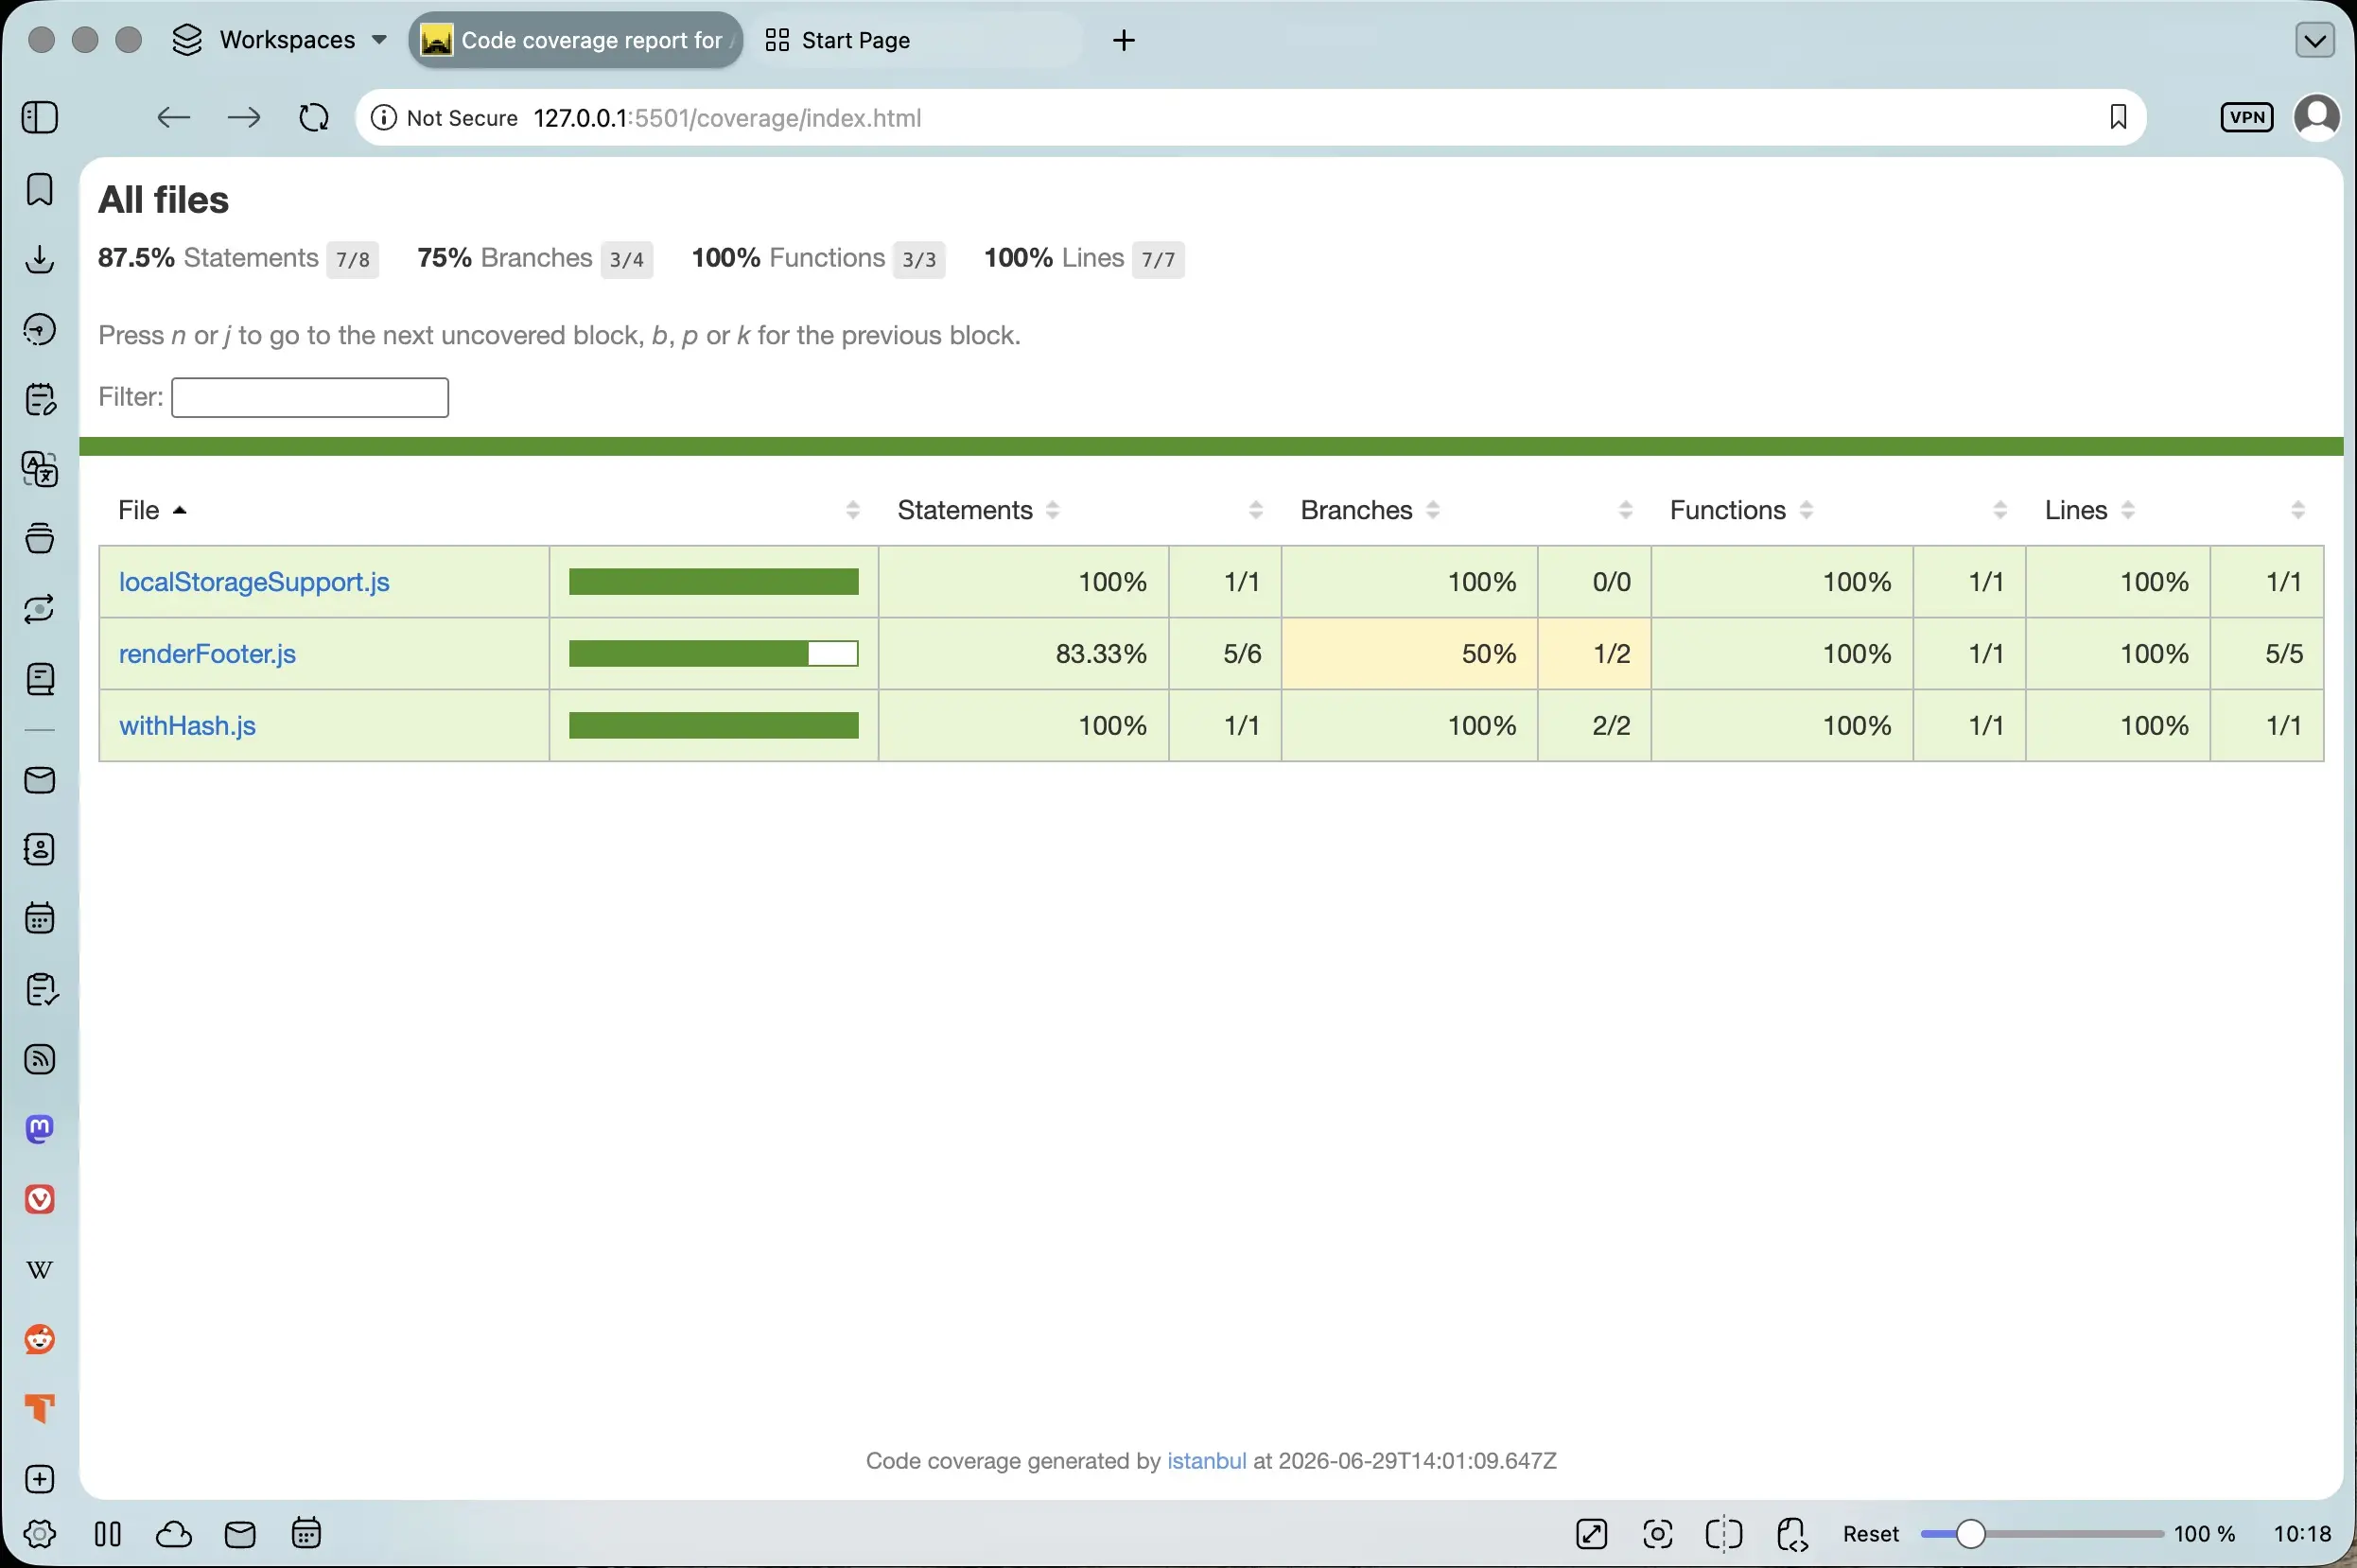The height and width of the screenshot is (1568, 2357).
Task: Open the user profile avatar
Action: click(x=2317, y=117)
